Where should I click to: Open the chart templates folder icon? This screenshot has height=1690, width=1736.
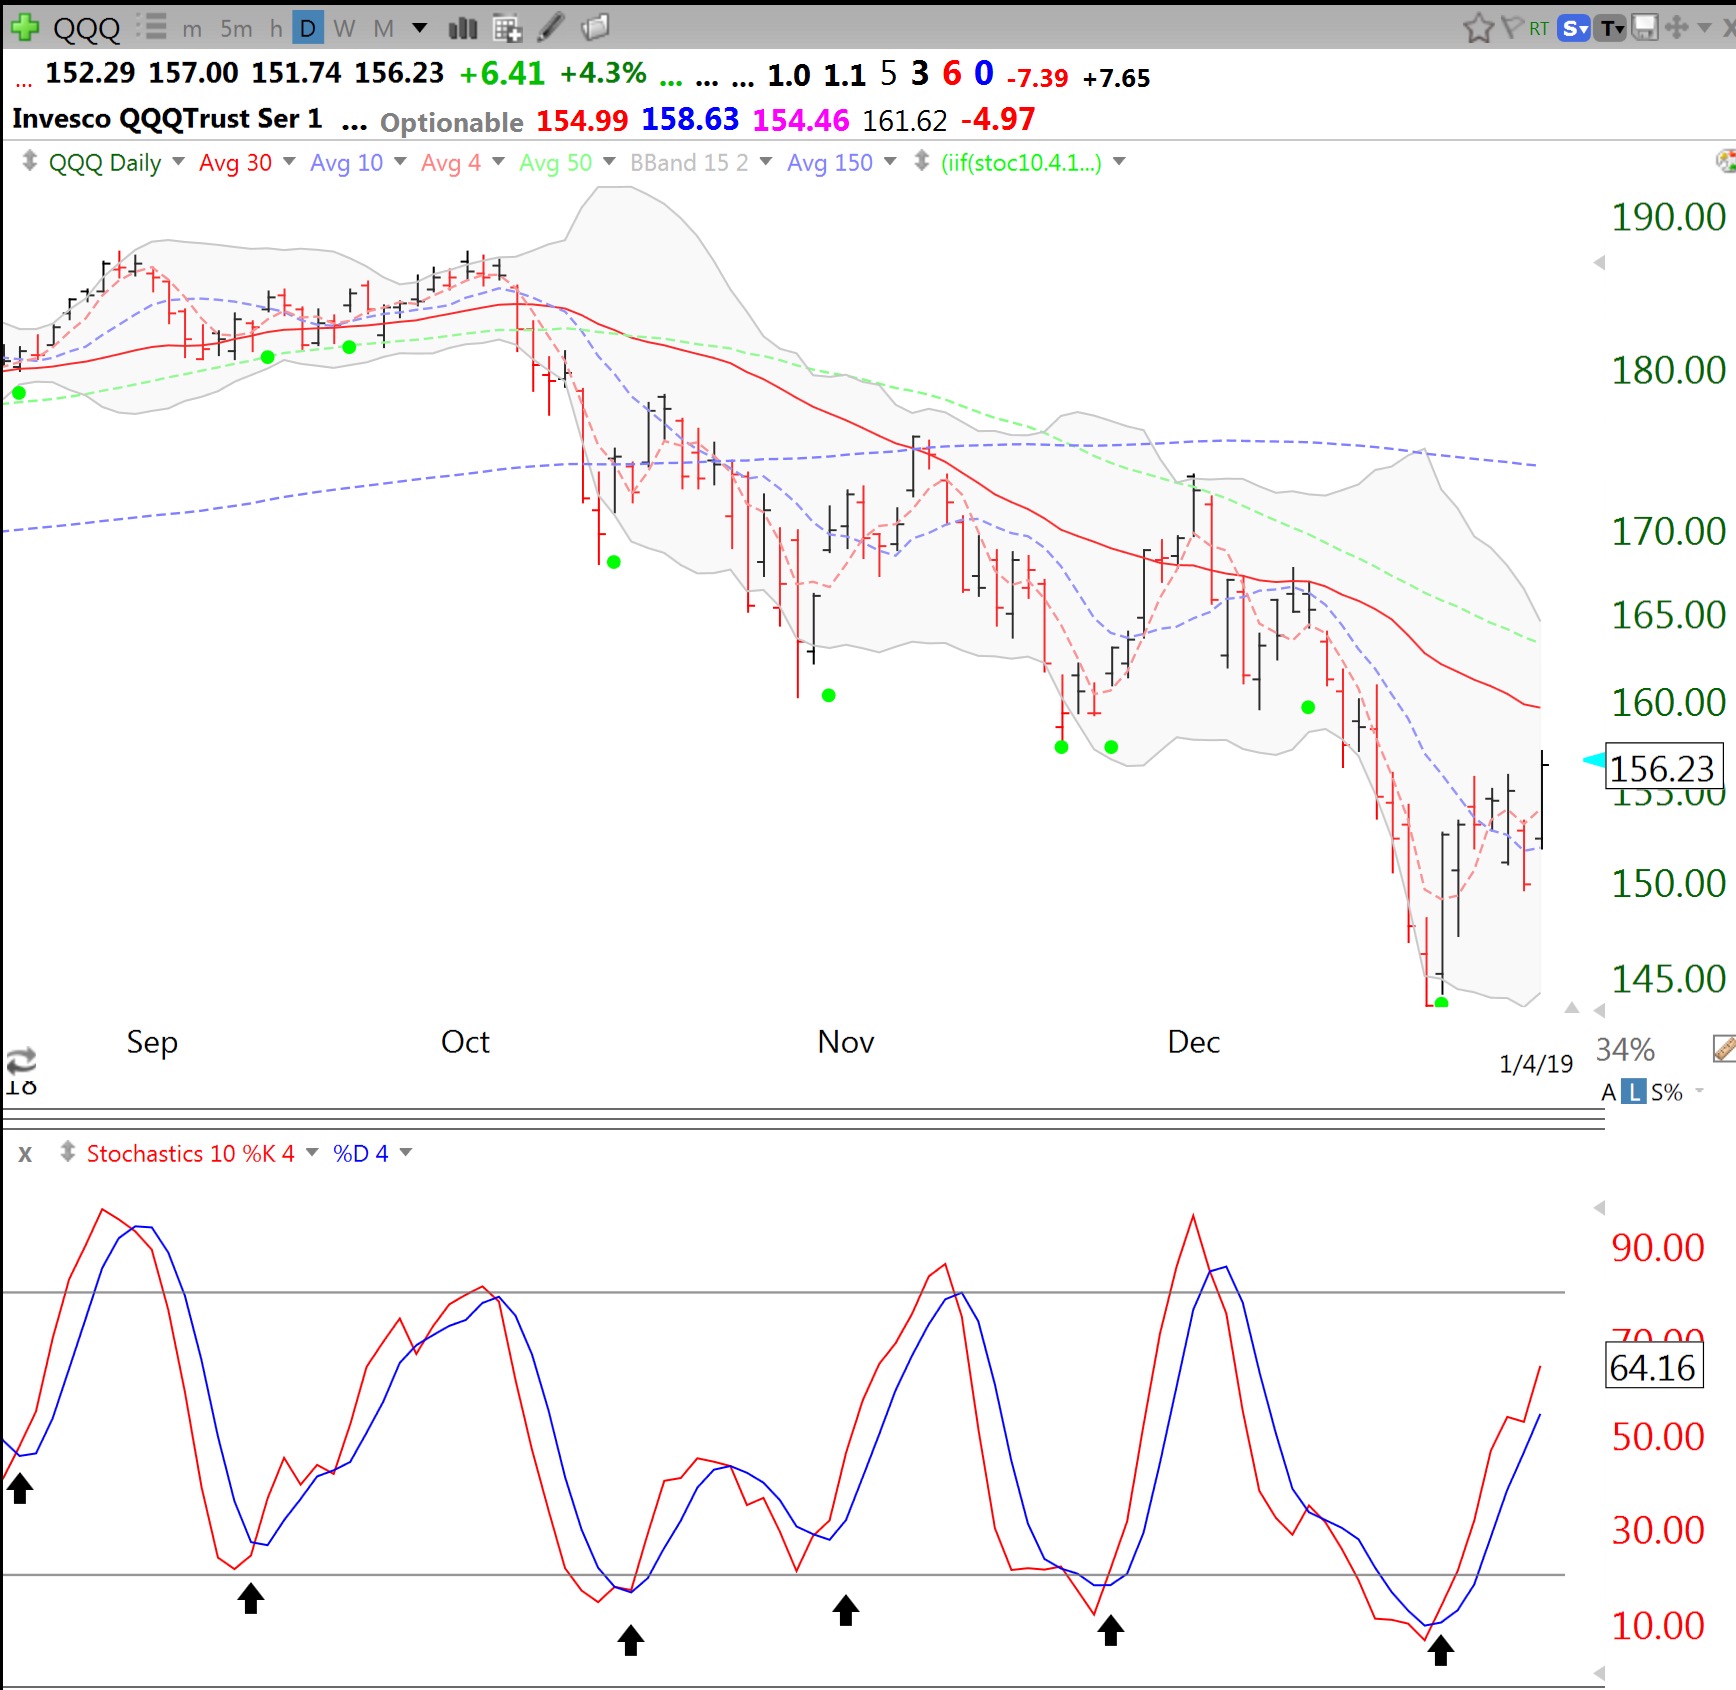(x=596, y=27)
